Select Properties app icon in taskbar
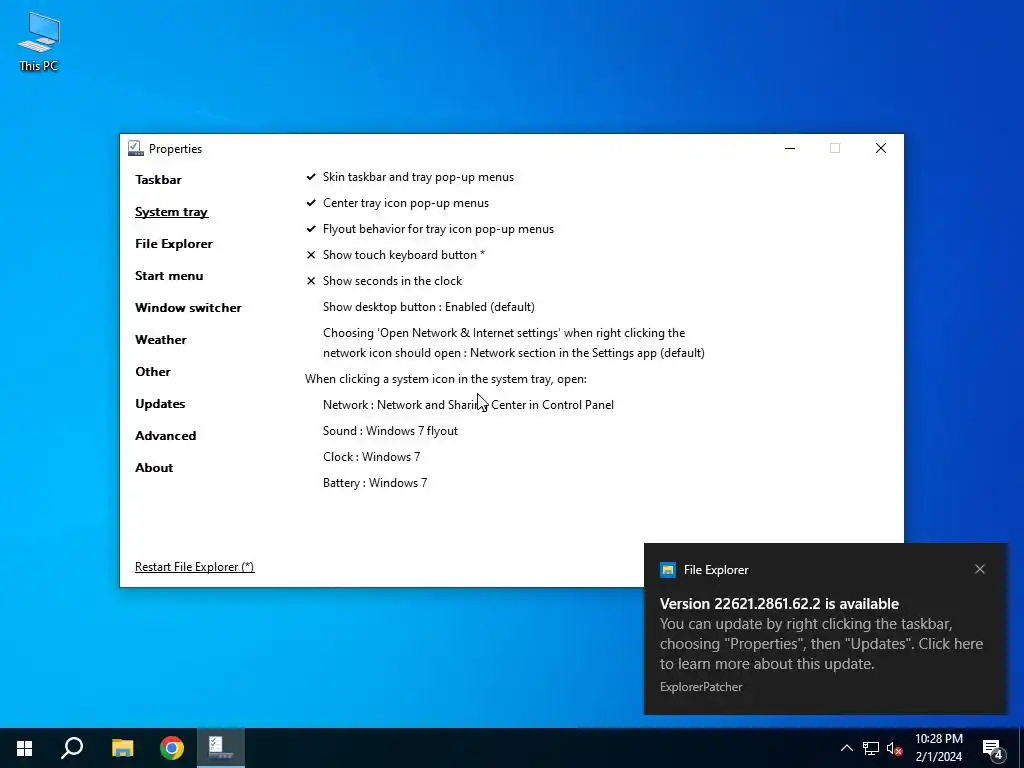 tap(221, 748)
